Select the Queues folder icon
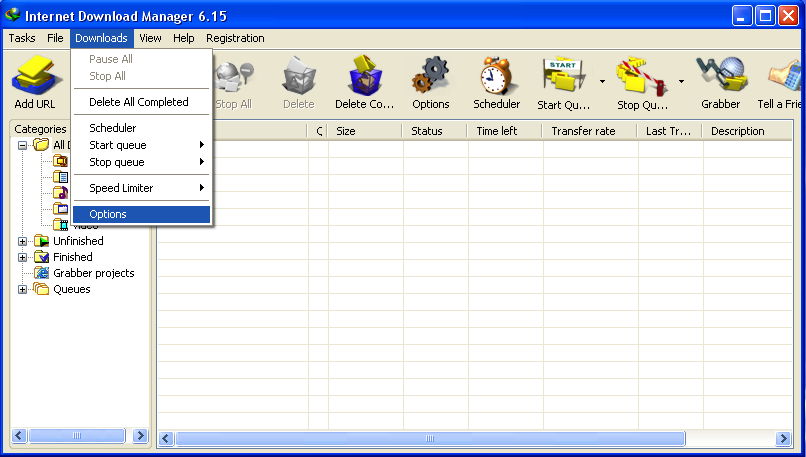The image size is (806, 457). 41,289
